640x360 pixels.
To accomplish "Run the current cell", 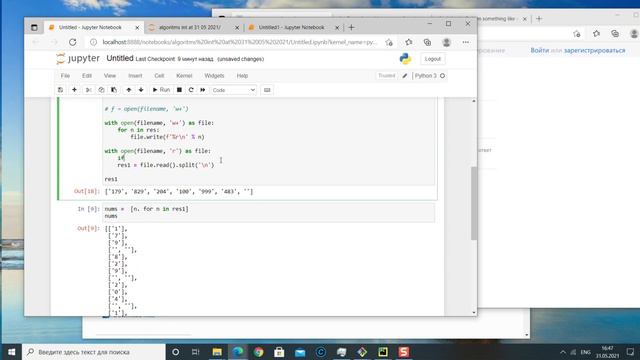I will pyautogui.click(x=161, y=90).
